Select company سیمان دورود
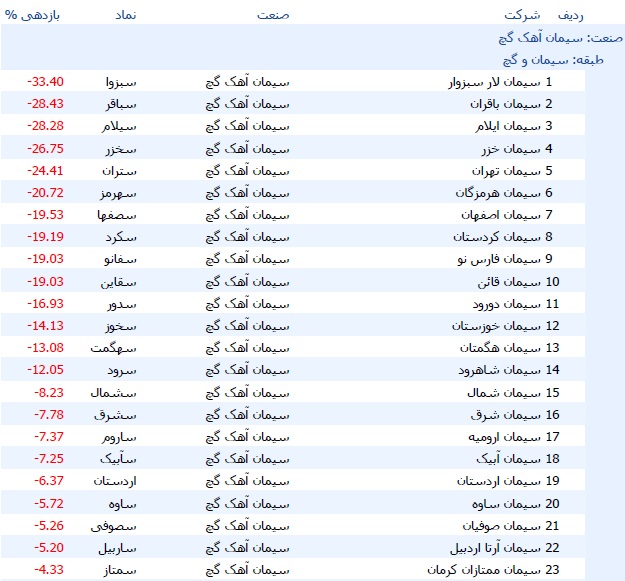This screenshot has height=581, width=625. [x=507, y=304]
